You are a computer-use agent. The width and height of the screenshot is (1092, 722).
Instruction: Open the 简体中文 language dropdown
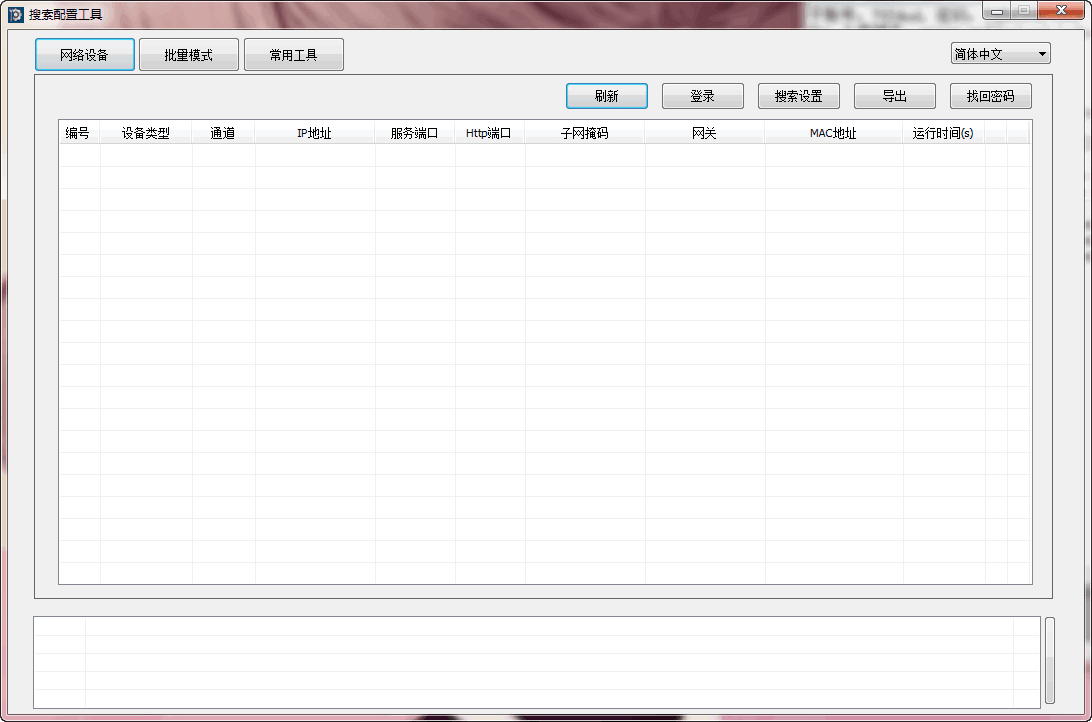point(1000,52)
